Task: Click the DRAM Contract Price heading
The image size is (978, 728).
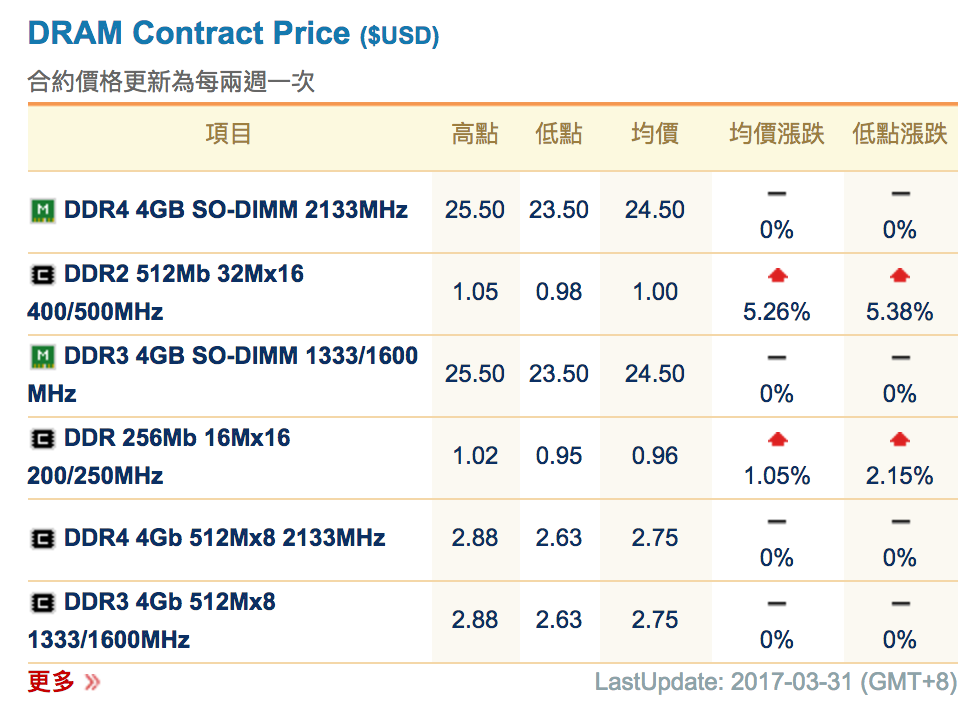Action: (x=190, y=33)
